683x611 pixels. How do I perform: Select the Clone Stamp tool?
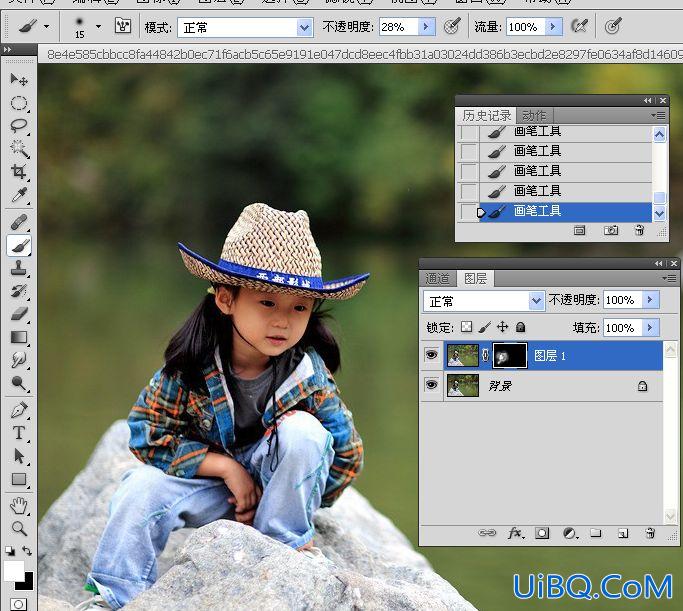pyautogui.click(x=19, y=268)
